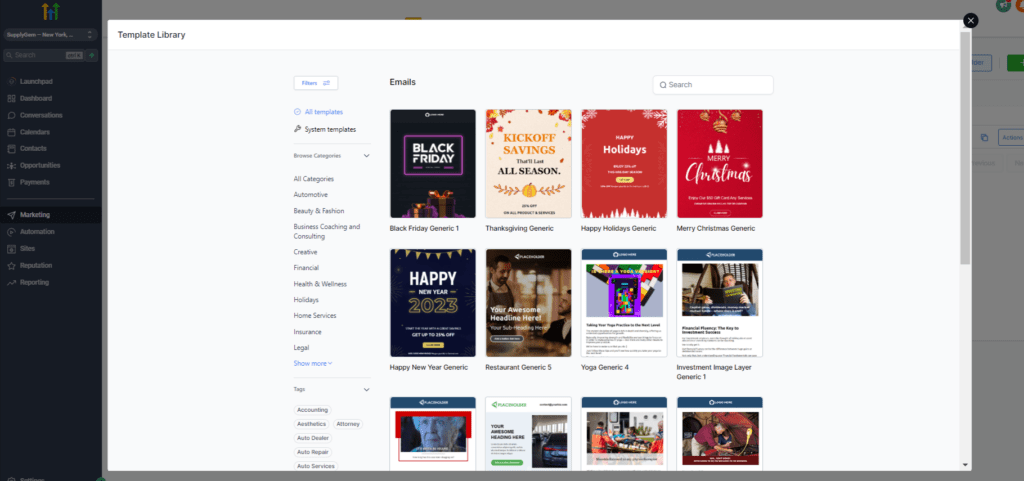Click the System templates wrench icon

298,129
